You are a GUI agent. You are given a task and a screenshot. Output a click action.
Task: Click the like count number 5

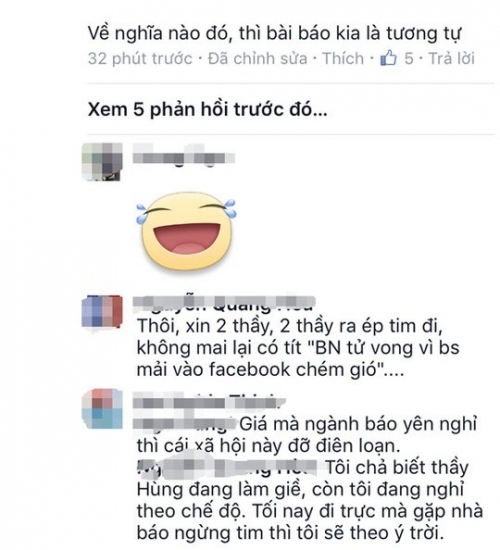(409, 58)
